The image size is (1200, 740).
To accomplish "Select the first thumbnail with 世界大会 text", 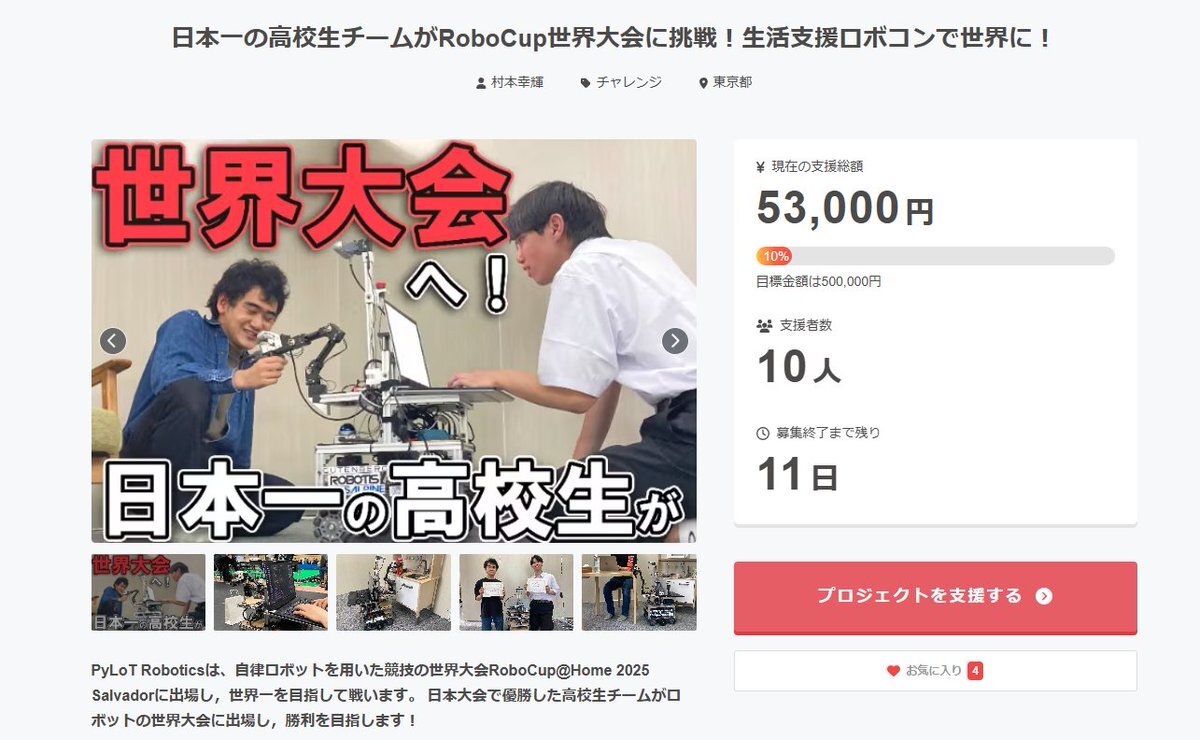I will pyautogui.click(x=148, y=592).
